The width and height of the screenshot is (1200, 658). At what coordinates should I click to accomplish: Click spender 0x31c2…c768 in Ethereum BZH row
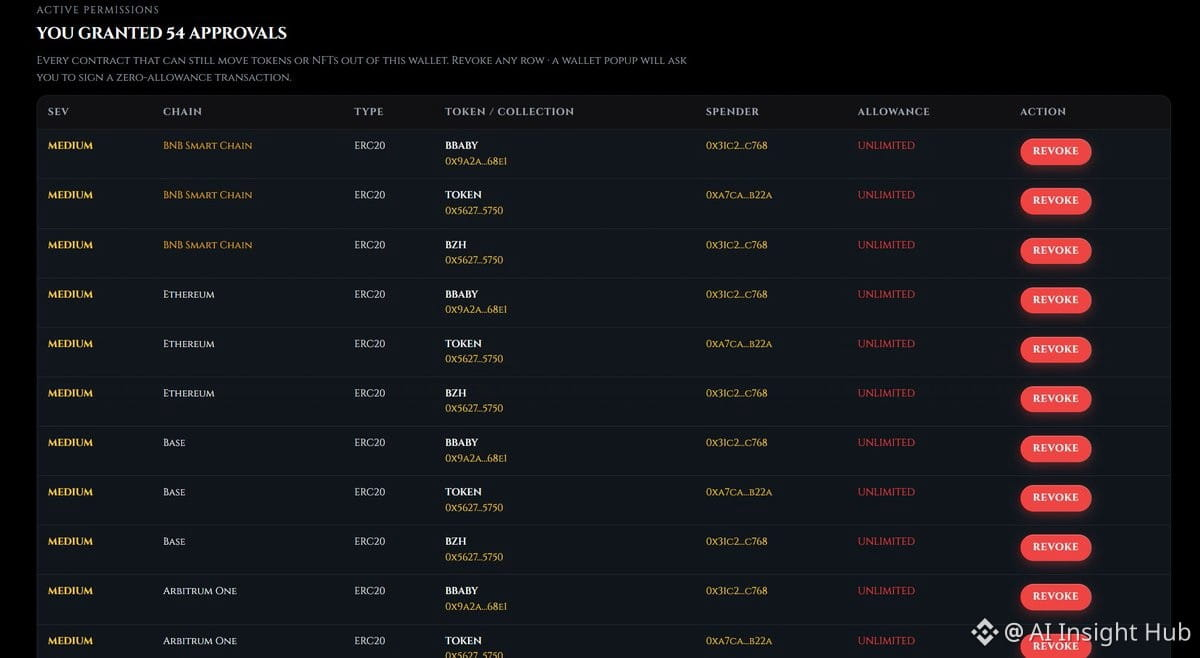click(737, 394)
